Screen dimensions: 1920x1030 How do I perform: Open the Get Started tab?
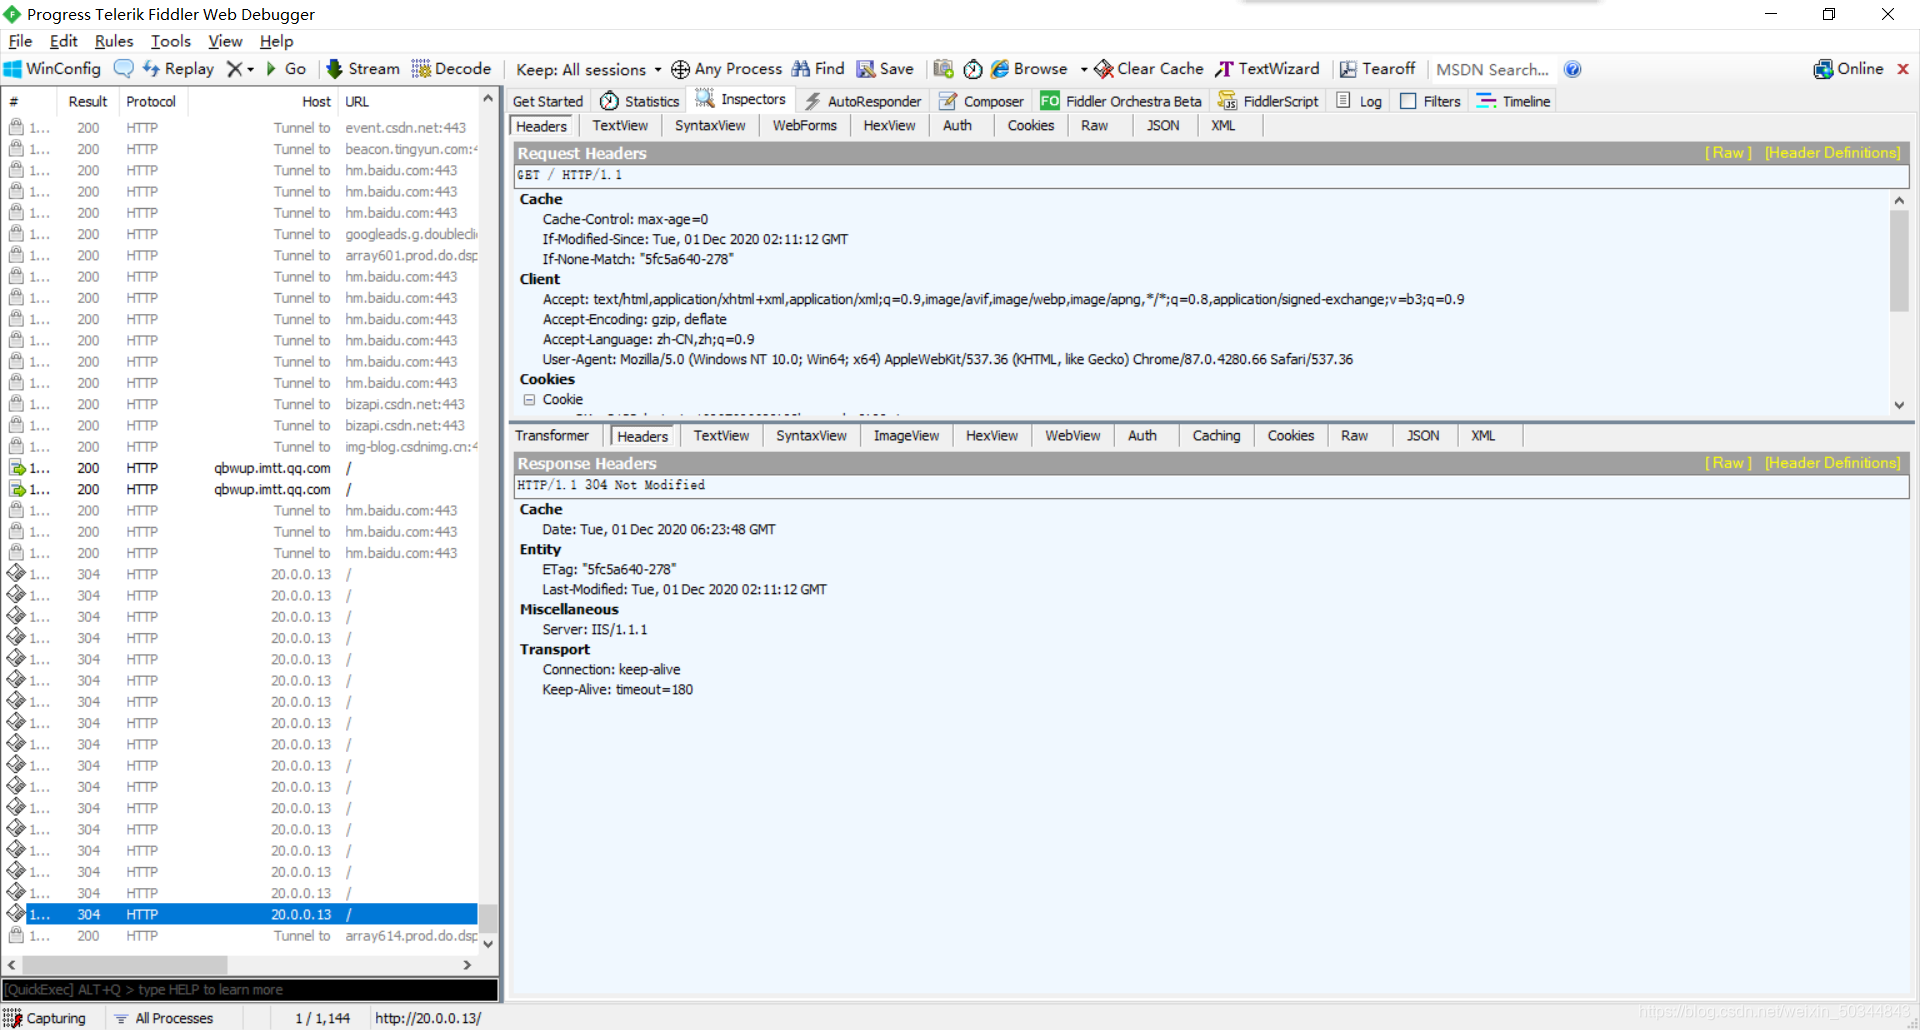[x=547, y=101]
